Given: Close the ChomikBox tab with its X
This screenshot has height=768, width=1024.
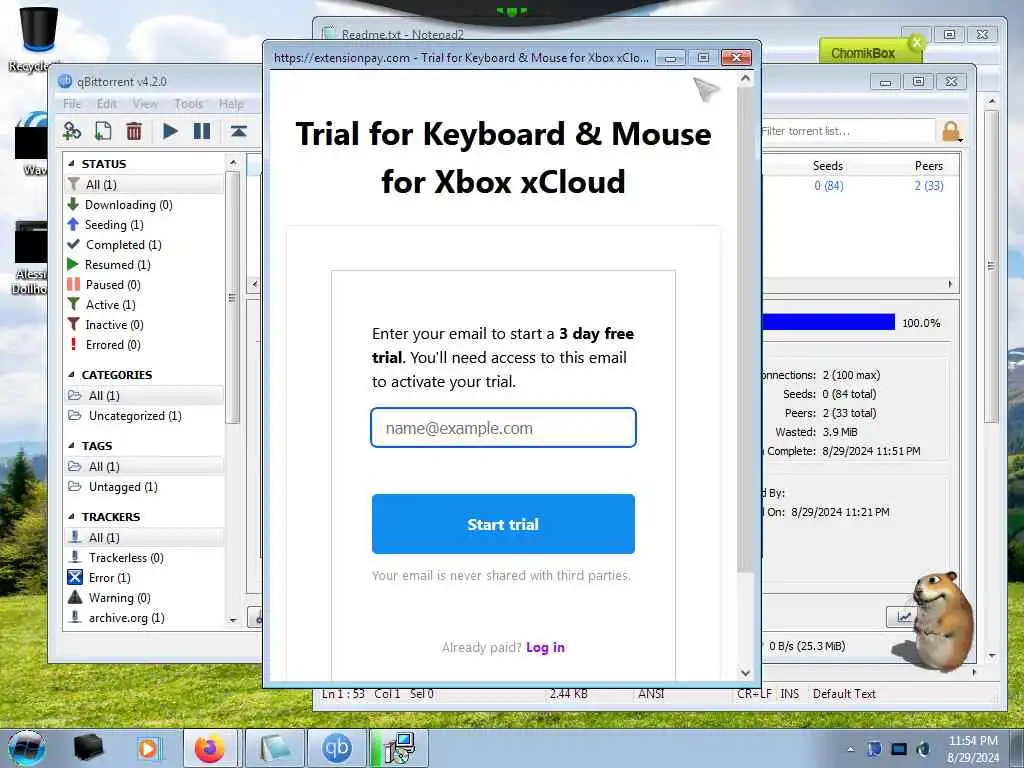Looking at the screenshot, I should 916,42.
